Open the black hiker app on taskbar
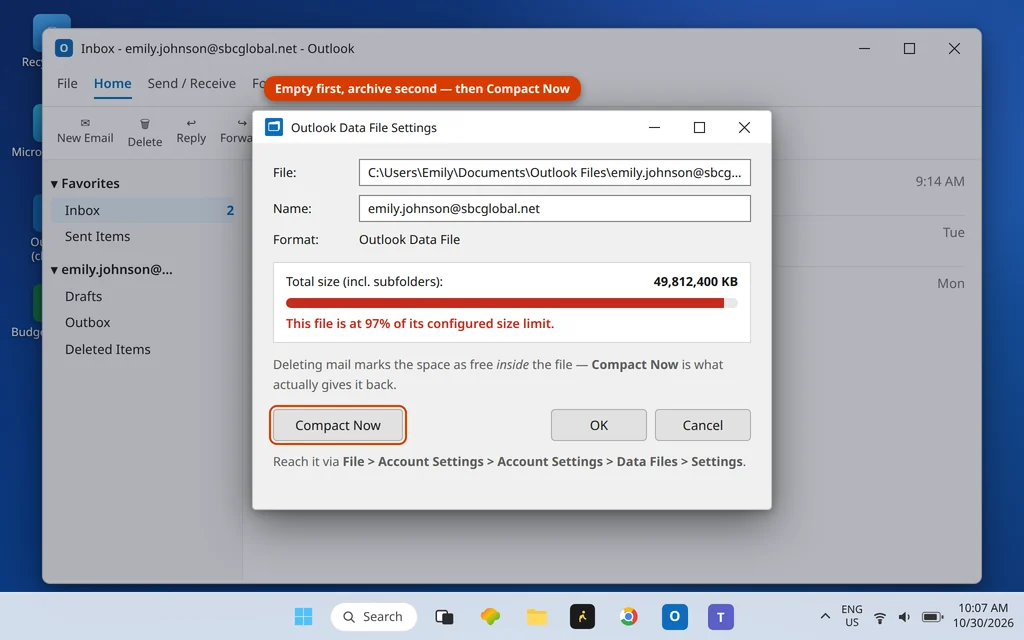This screenshot has height=640, width=1024. point(582,616)
